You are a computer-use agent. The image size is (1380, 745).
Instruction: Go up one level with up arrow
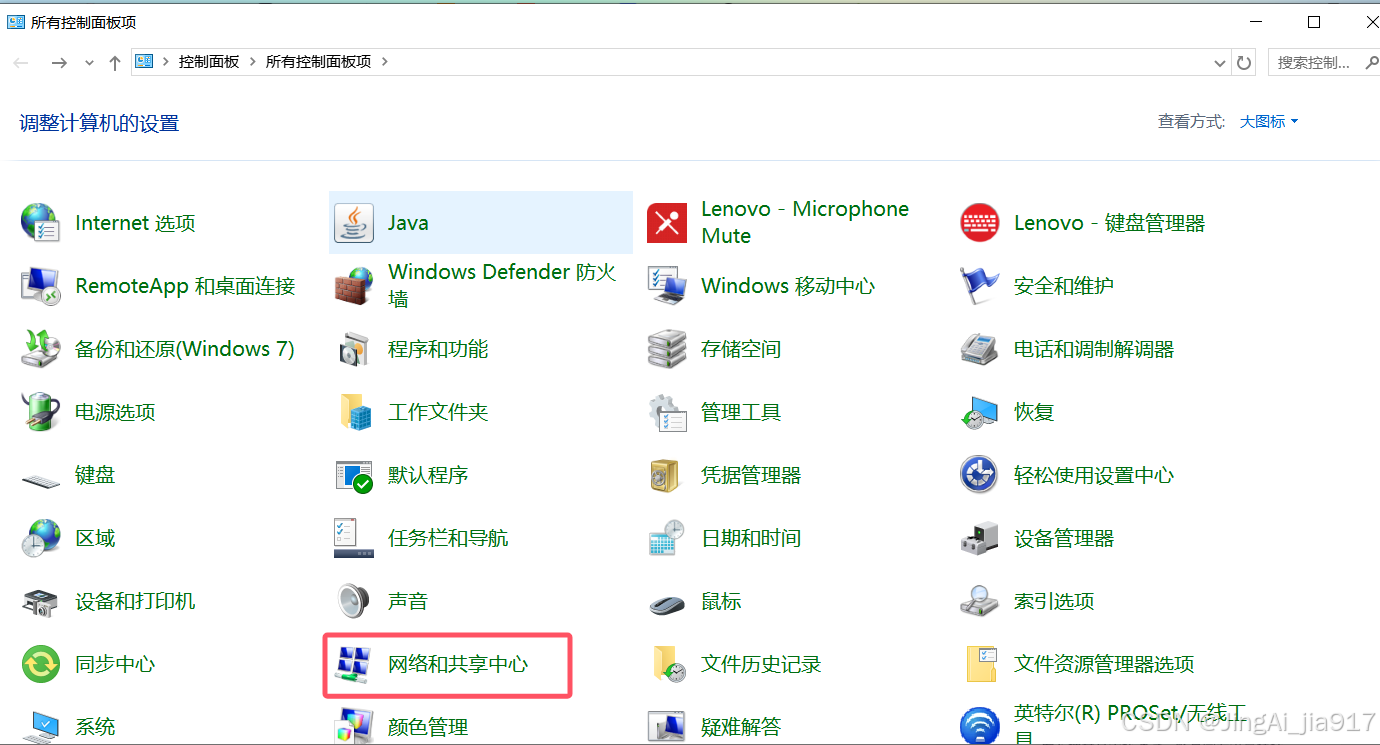click(115, 62)
